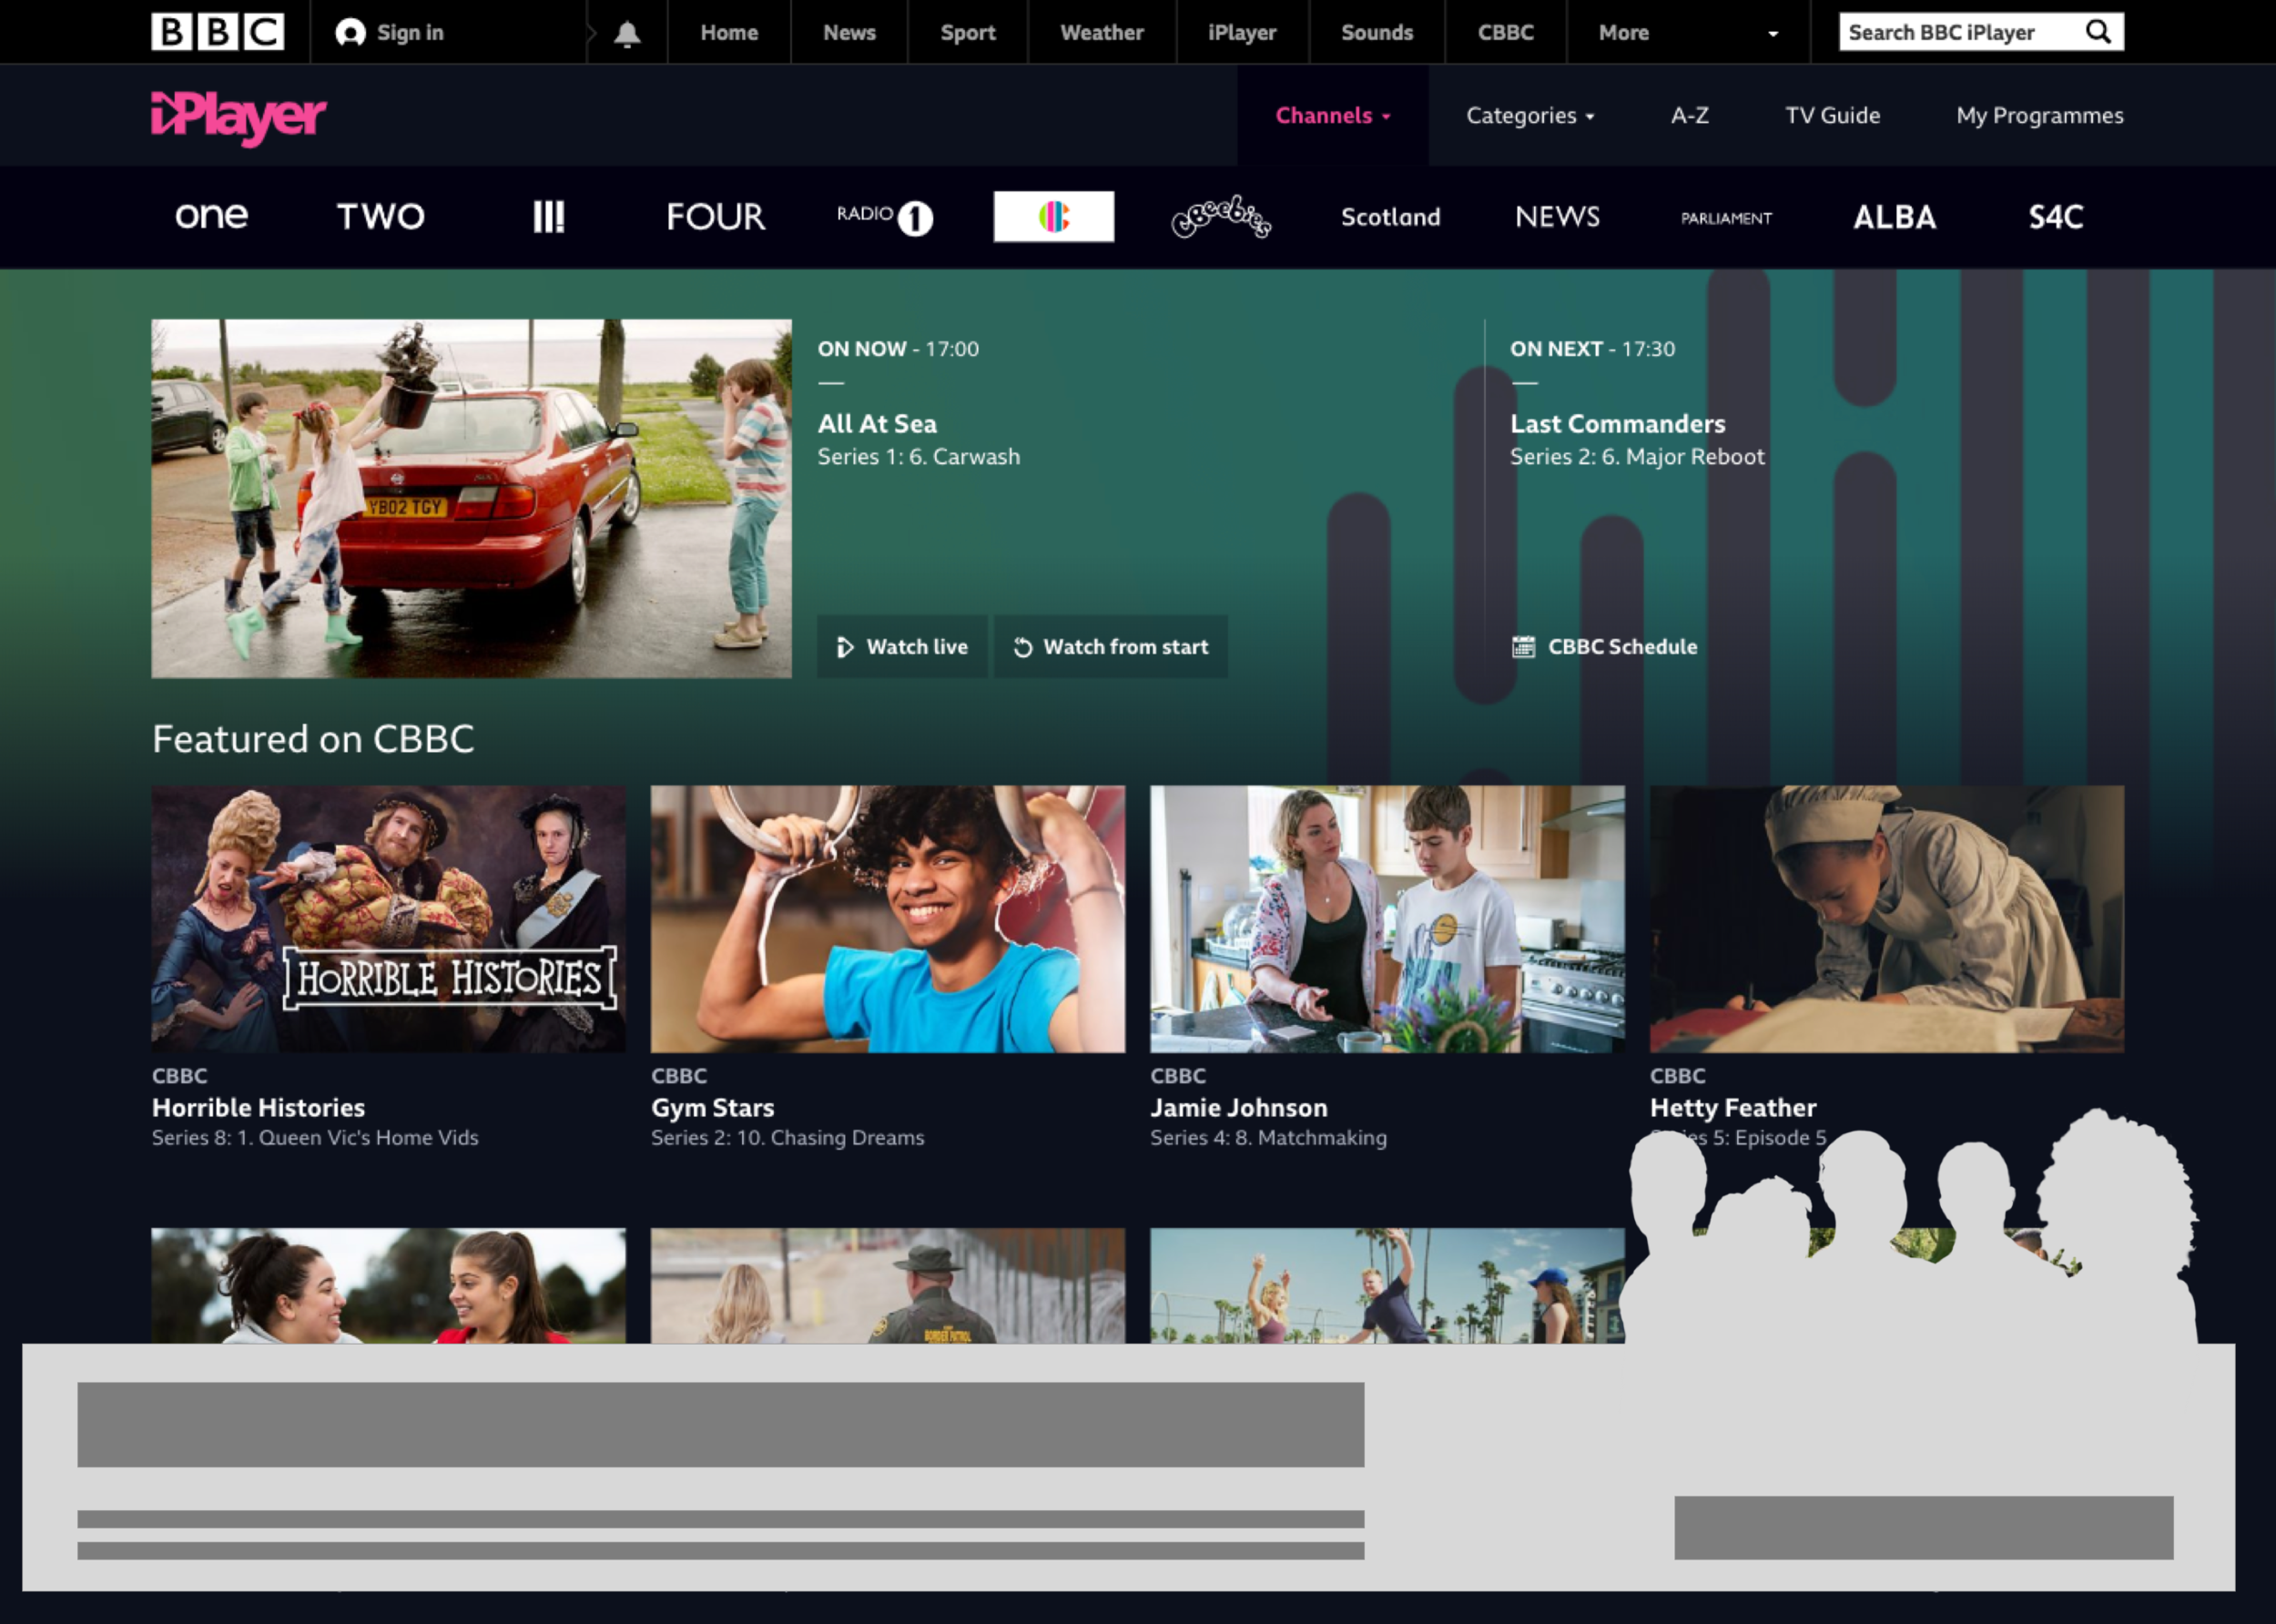The image size is (2276, 1624).
Task: Select the Radio 1 channel logo
Action: pyautogui.click(x=884, y=216)
